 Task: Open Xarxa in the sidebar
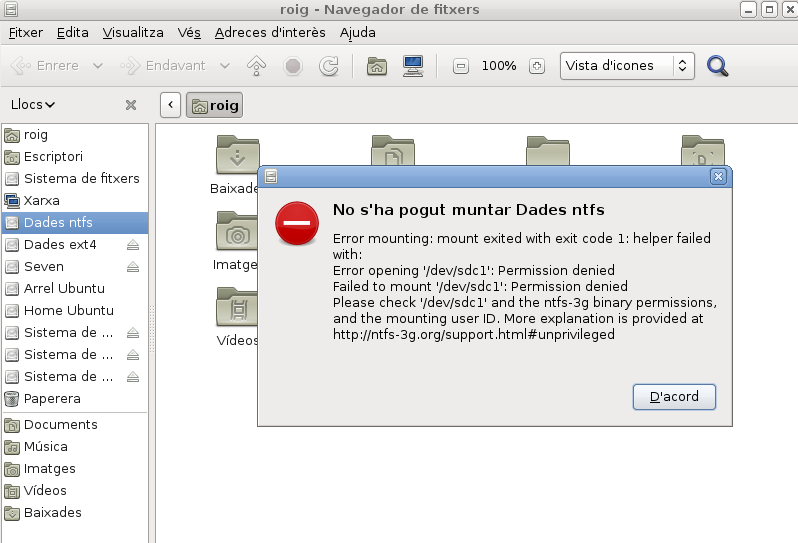pyautogui.click(x=75, y=201)
